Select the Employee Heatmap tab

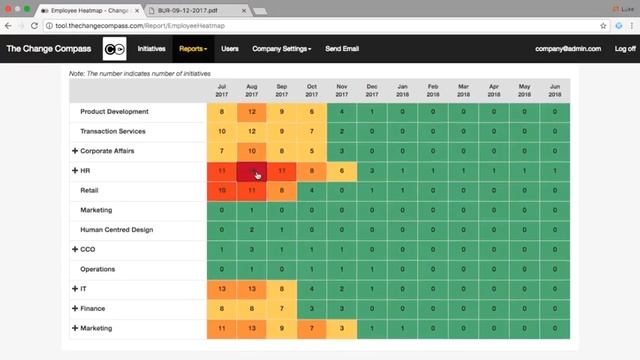[x=90, y=11]
